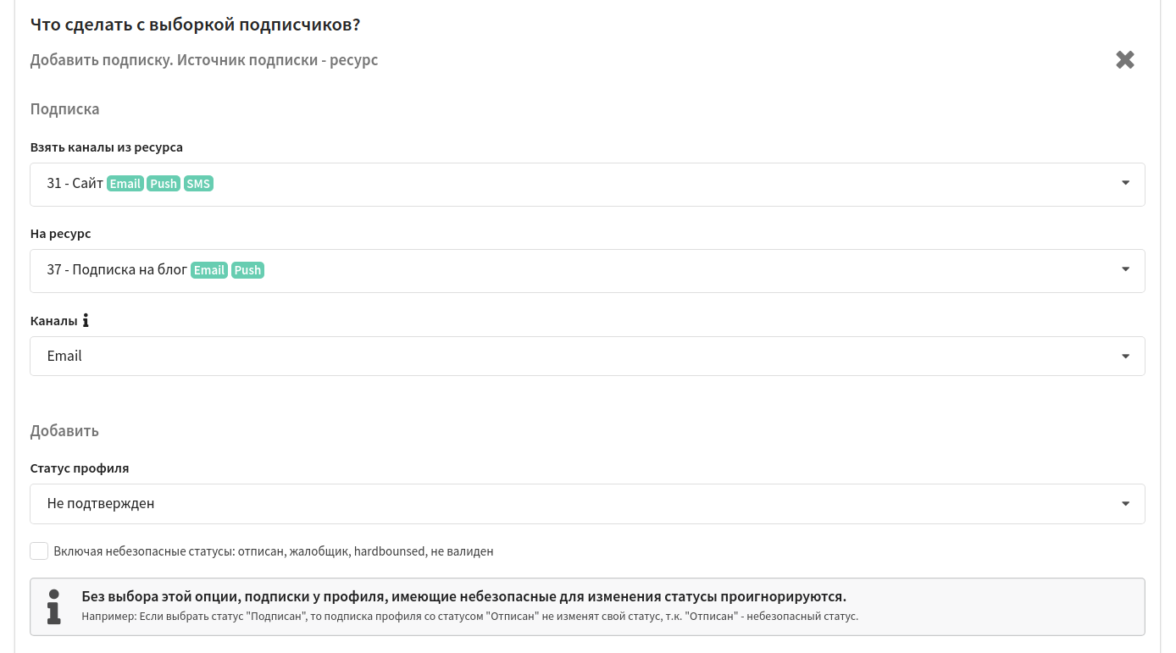Screen dimensions: 1176x653
Task: Click the SMS badge on "31 - Сайт"
Action: [x=199, y=184]
